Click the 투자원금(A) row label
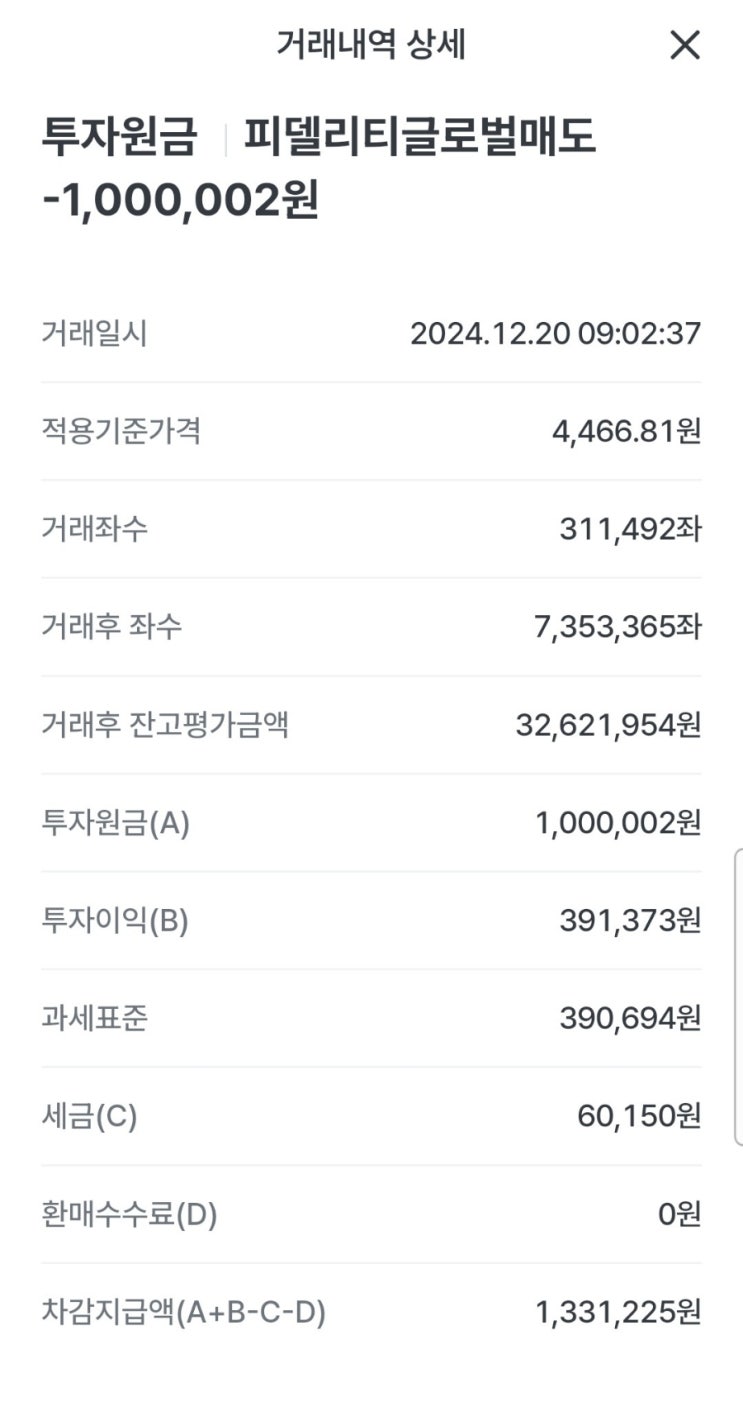The width and height of the screenshot is (743, 1401). 115,823
